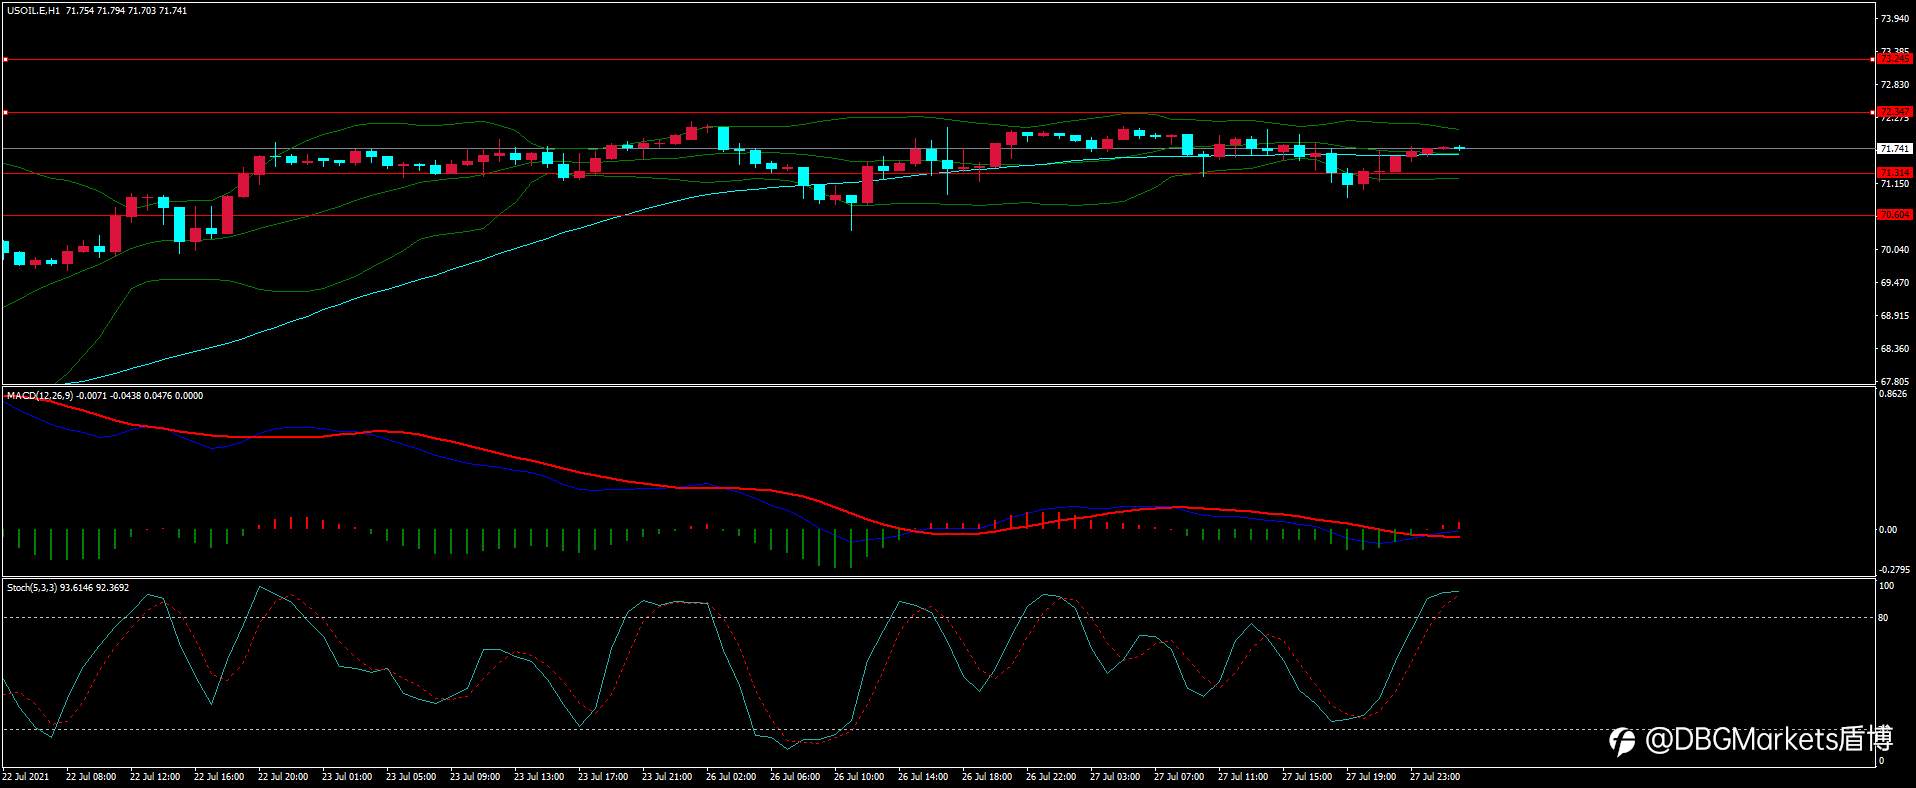Viewport: 1916px width, 788px height.
Task: Click the 22 Jul 2021 date label
Action: coord(26,776)
